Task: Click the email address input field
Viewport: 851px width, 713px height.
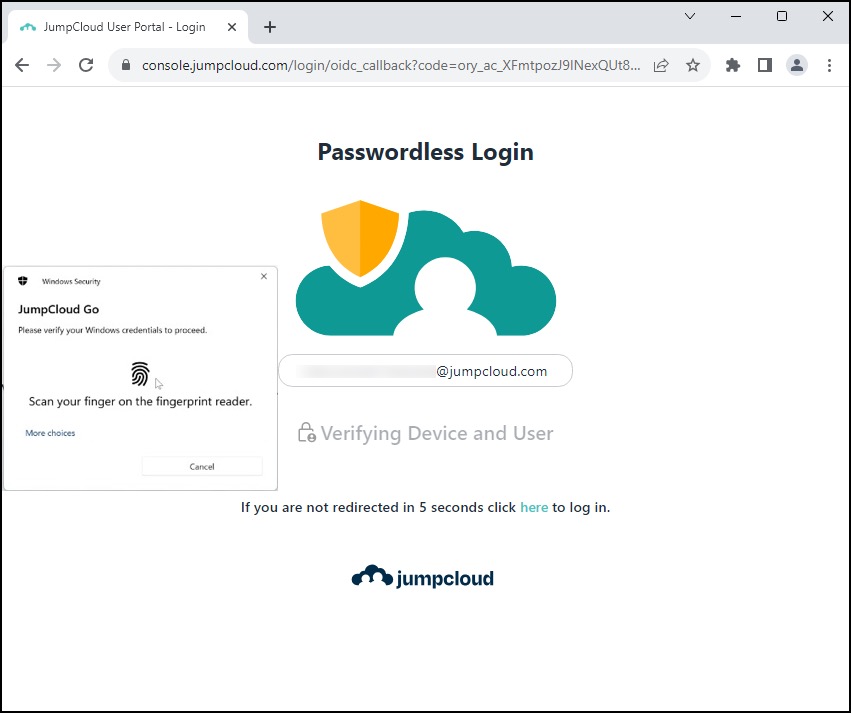Action: click(425, 371)
